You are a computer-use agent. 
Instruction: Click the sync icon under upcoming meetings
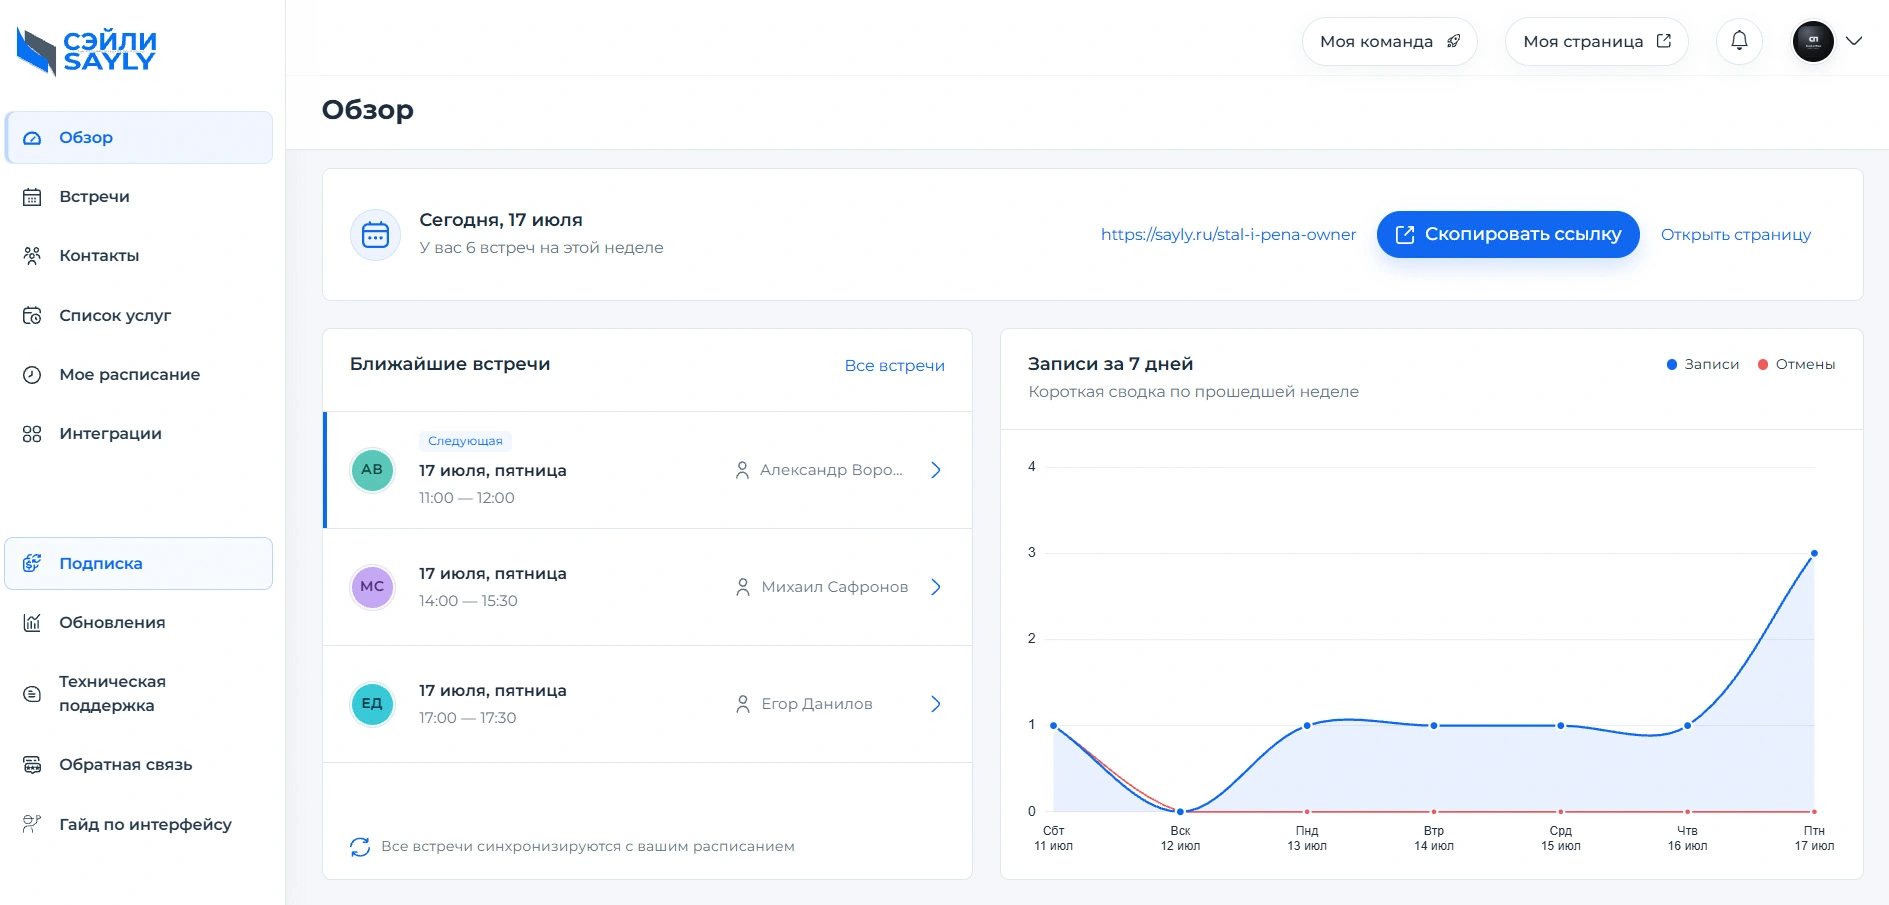(360, 847)
